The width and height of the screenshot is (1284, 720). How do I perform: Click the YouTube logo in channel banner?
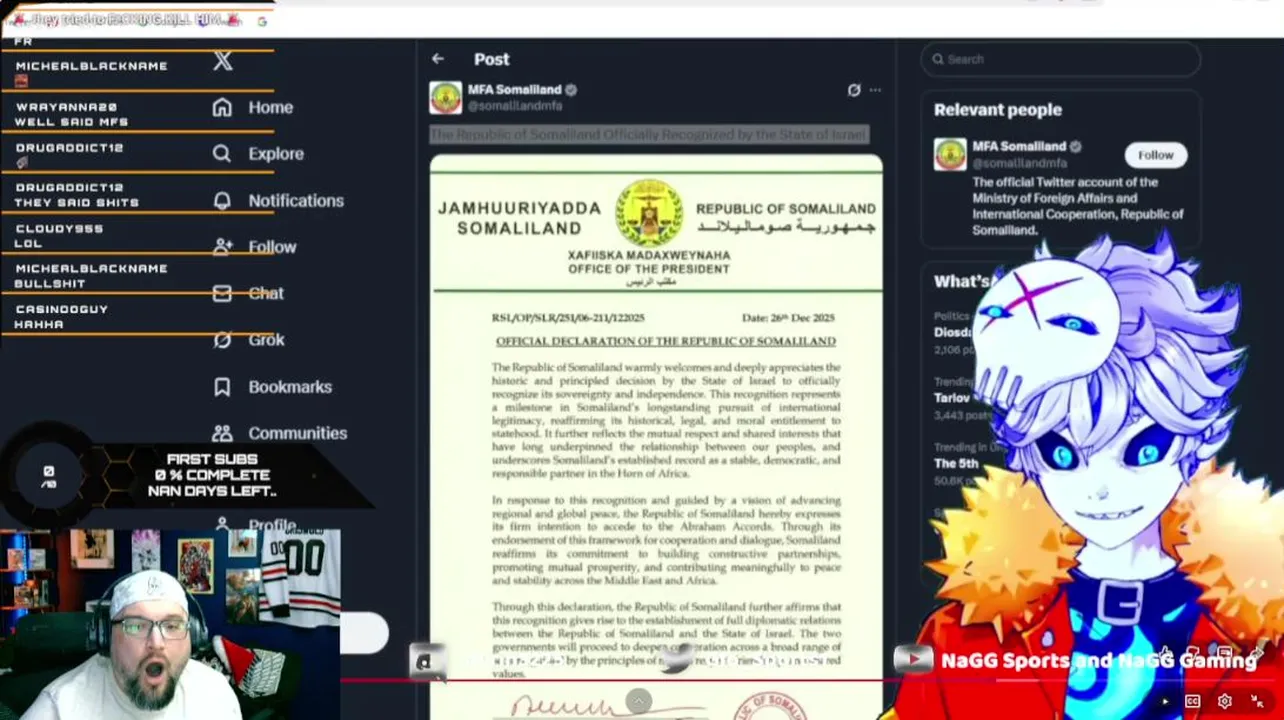coord(913,658)
